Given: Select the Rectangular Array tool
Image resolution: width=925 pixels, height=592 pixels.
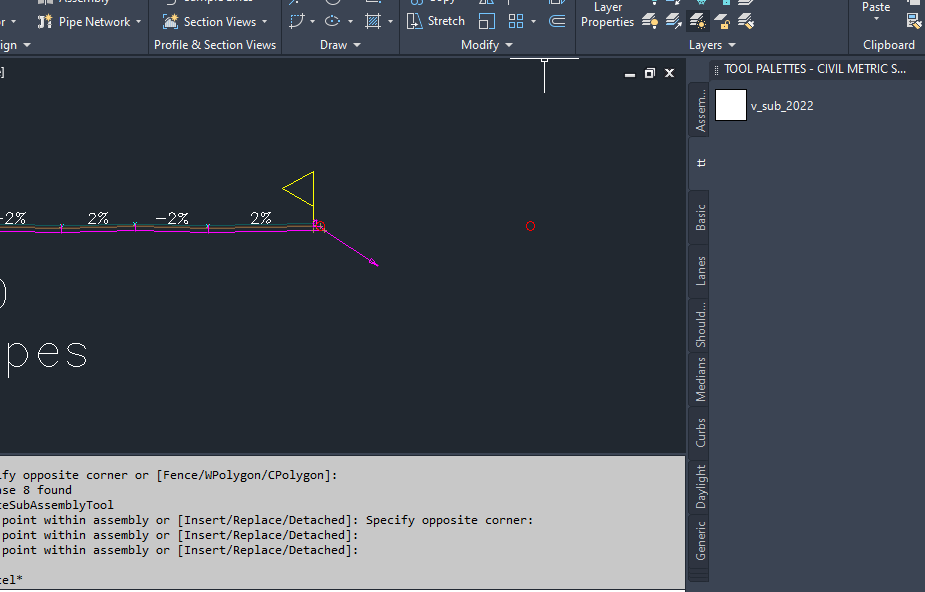Looking at the screenshot, I should click(515, 21).
